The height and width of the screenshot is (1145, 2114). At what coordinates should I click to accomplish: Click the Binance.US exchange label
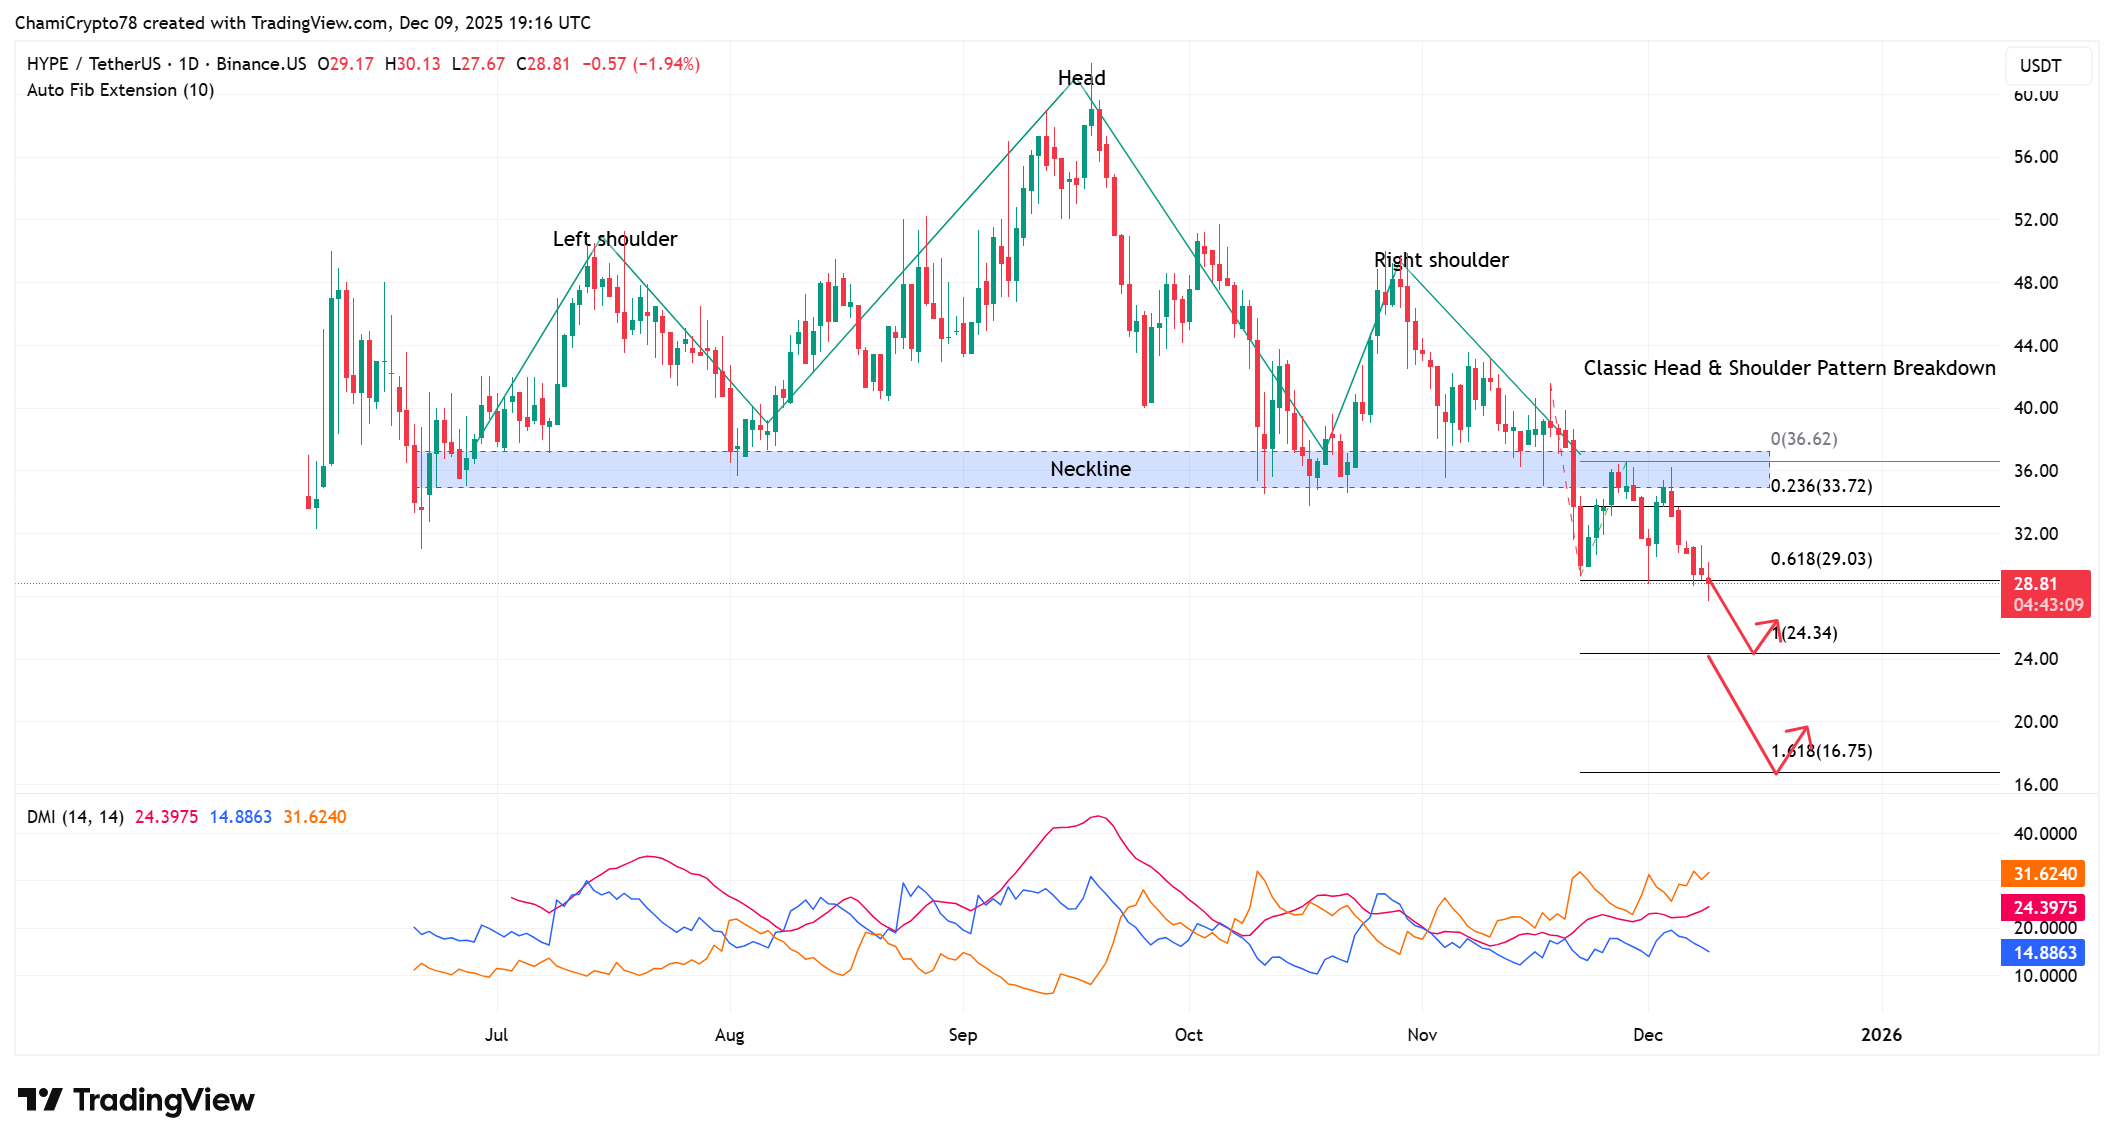tap(260, 63)
